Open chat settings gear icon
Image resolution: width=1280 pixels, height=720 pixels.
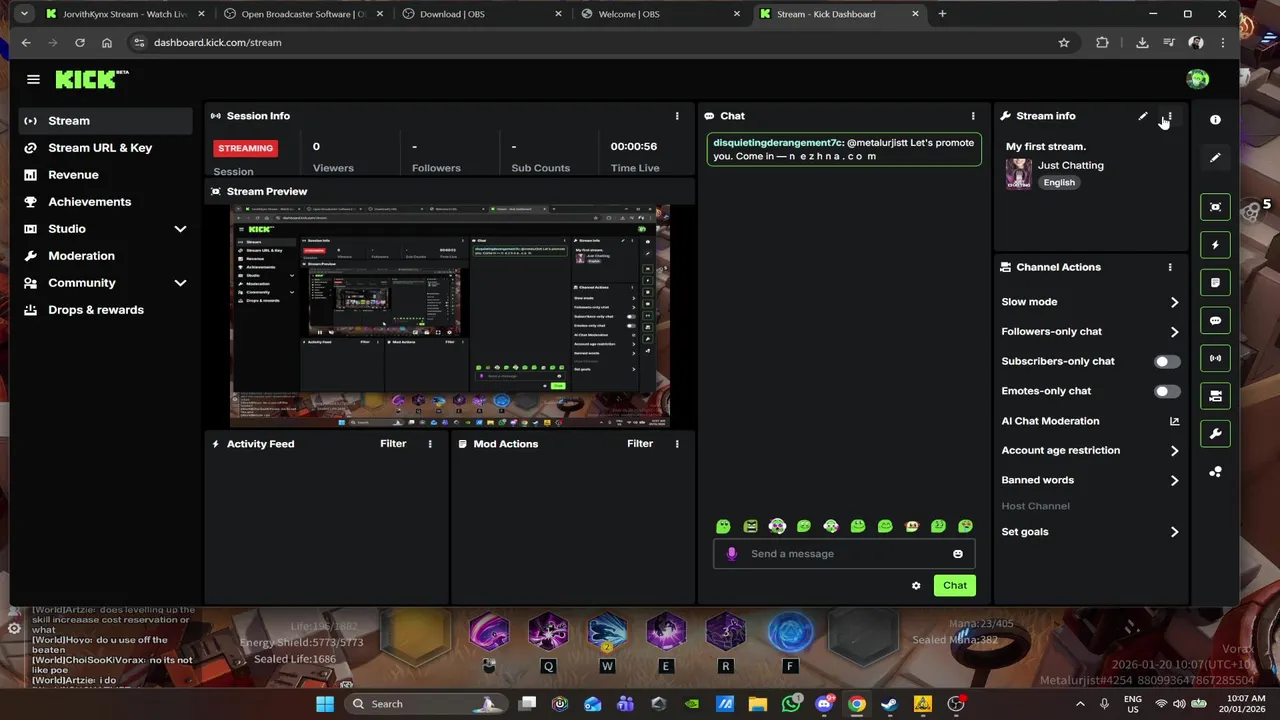(916, 586)
